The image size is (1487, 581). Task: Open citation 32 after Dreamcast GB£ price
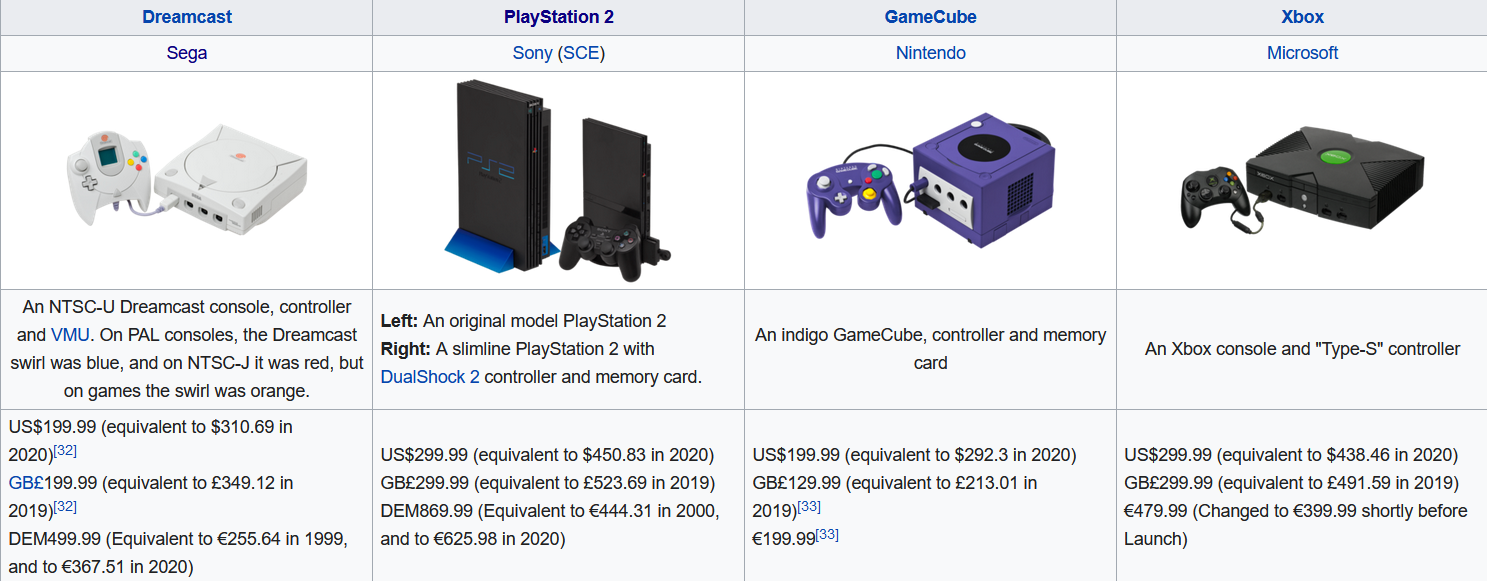pyautogui.click(x=65, y=506)
